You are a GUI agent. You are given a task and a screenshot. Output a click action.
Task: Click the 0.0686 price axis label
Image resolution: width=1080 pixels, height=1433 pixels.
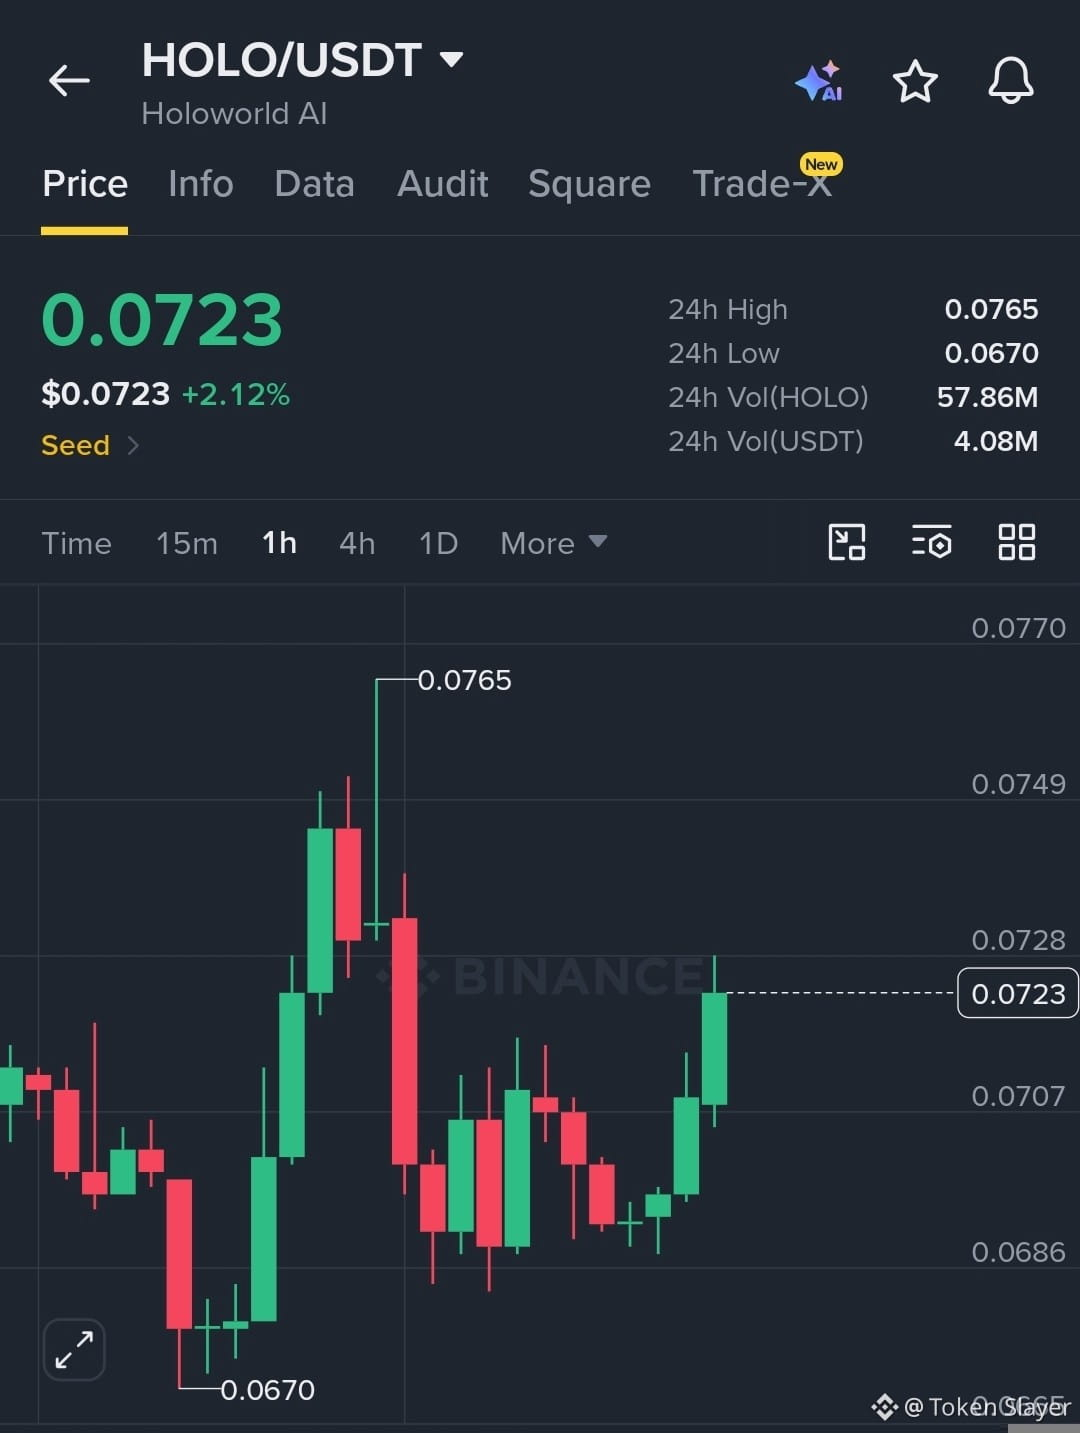pos(1018,1252)
